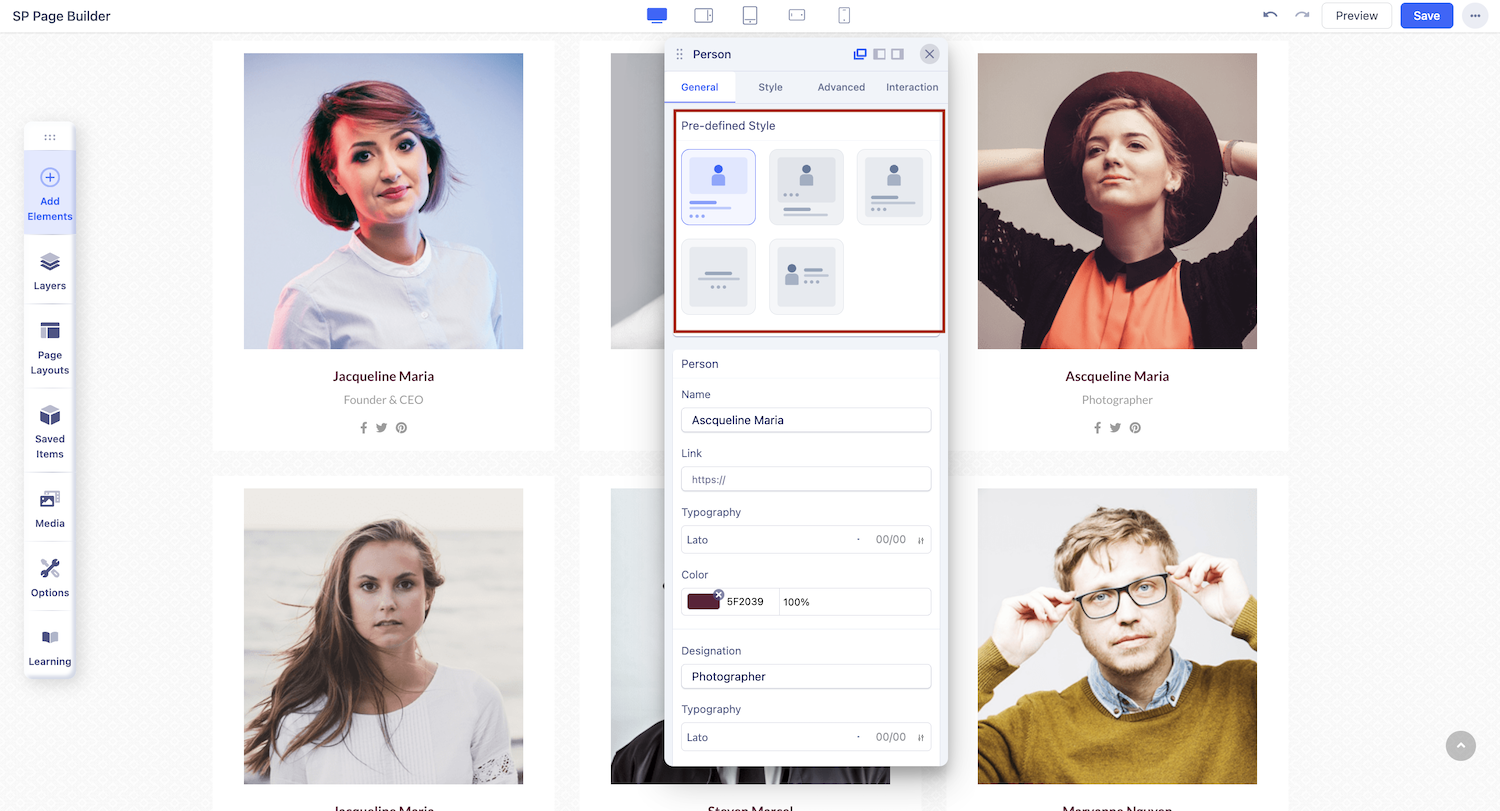Viewport: 1500px width, 811px height.
Task: Dock the Person panel to the left
Action: click(879, 54)
